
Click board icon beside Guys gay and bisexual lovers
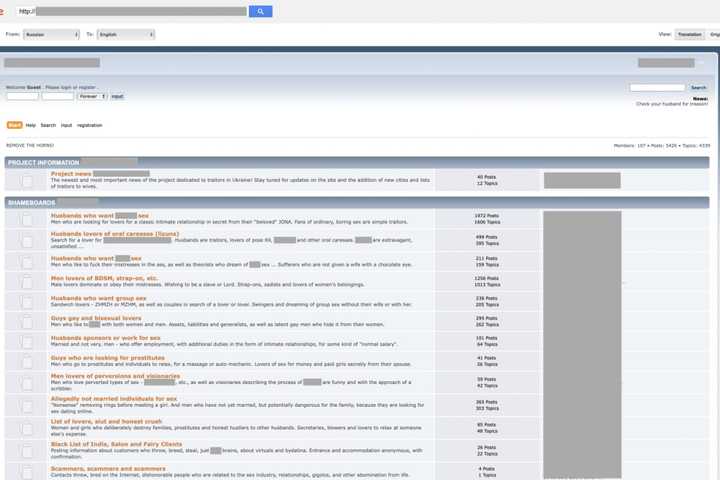(x=27, y=321)
